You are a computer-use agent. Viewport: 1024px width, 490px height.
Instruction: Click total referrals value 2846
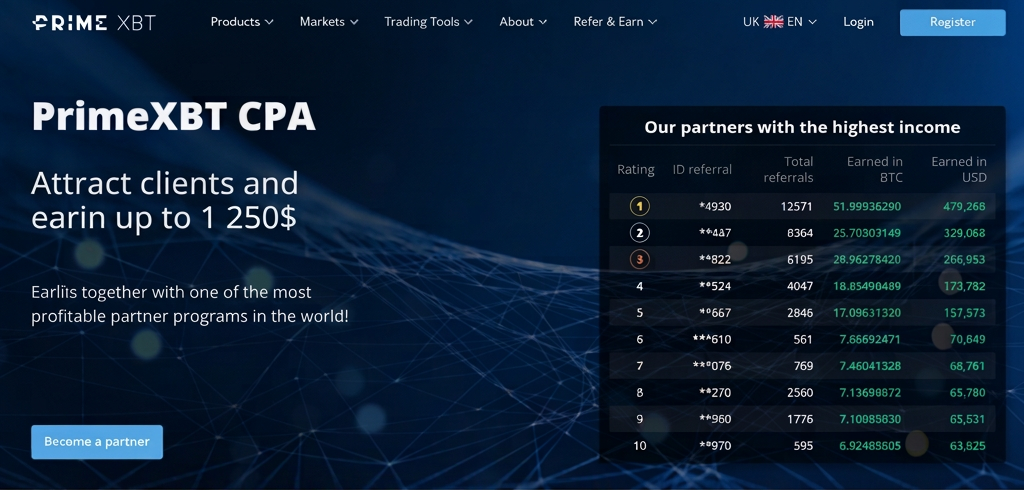tap(800, 313)
